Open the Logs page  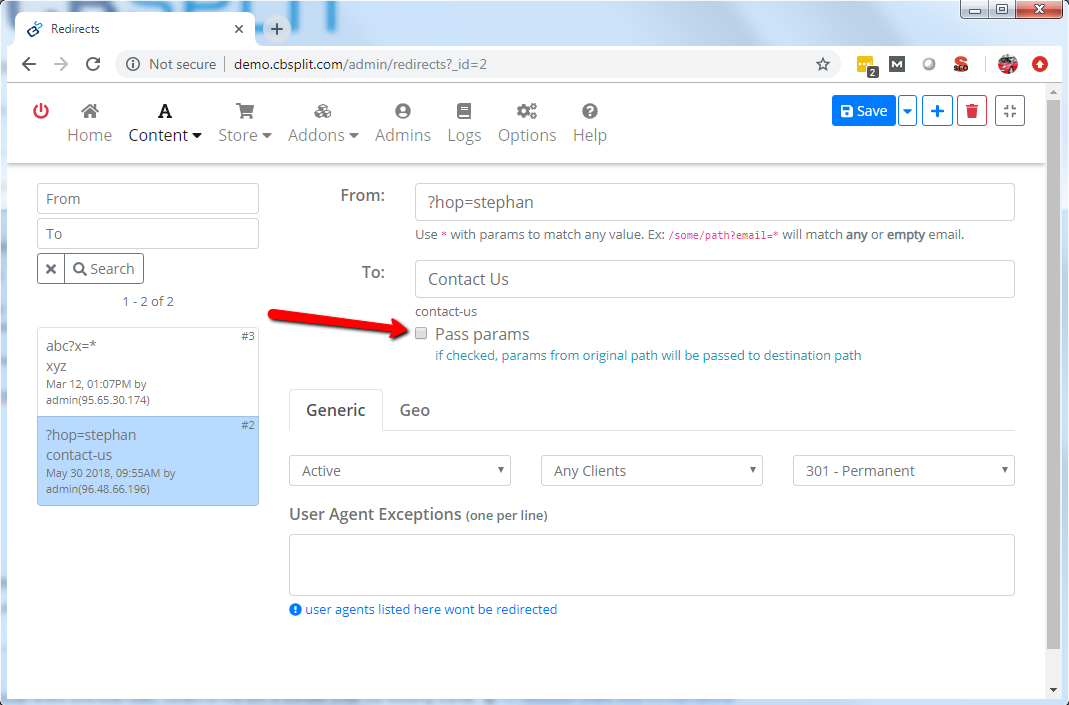464,123
